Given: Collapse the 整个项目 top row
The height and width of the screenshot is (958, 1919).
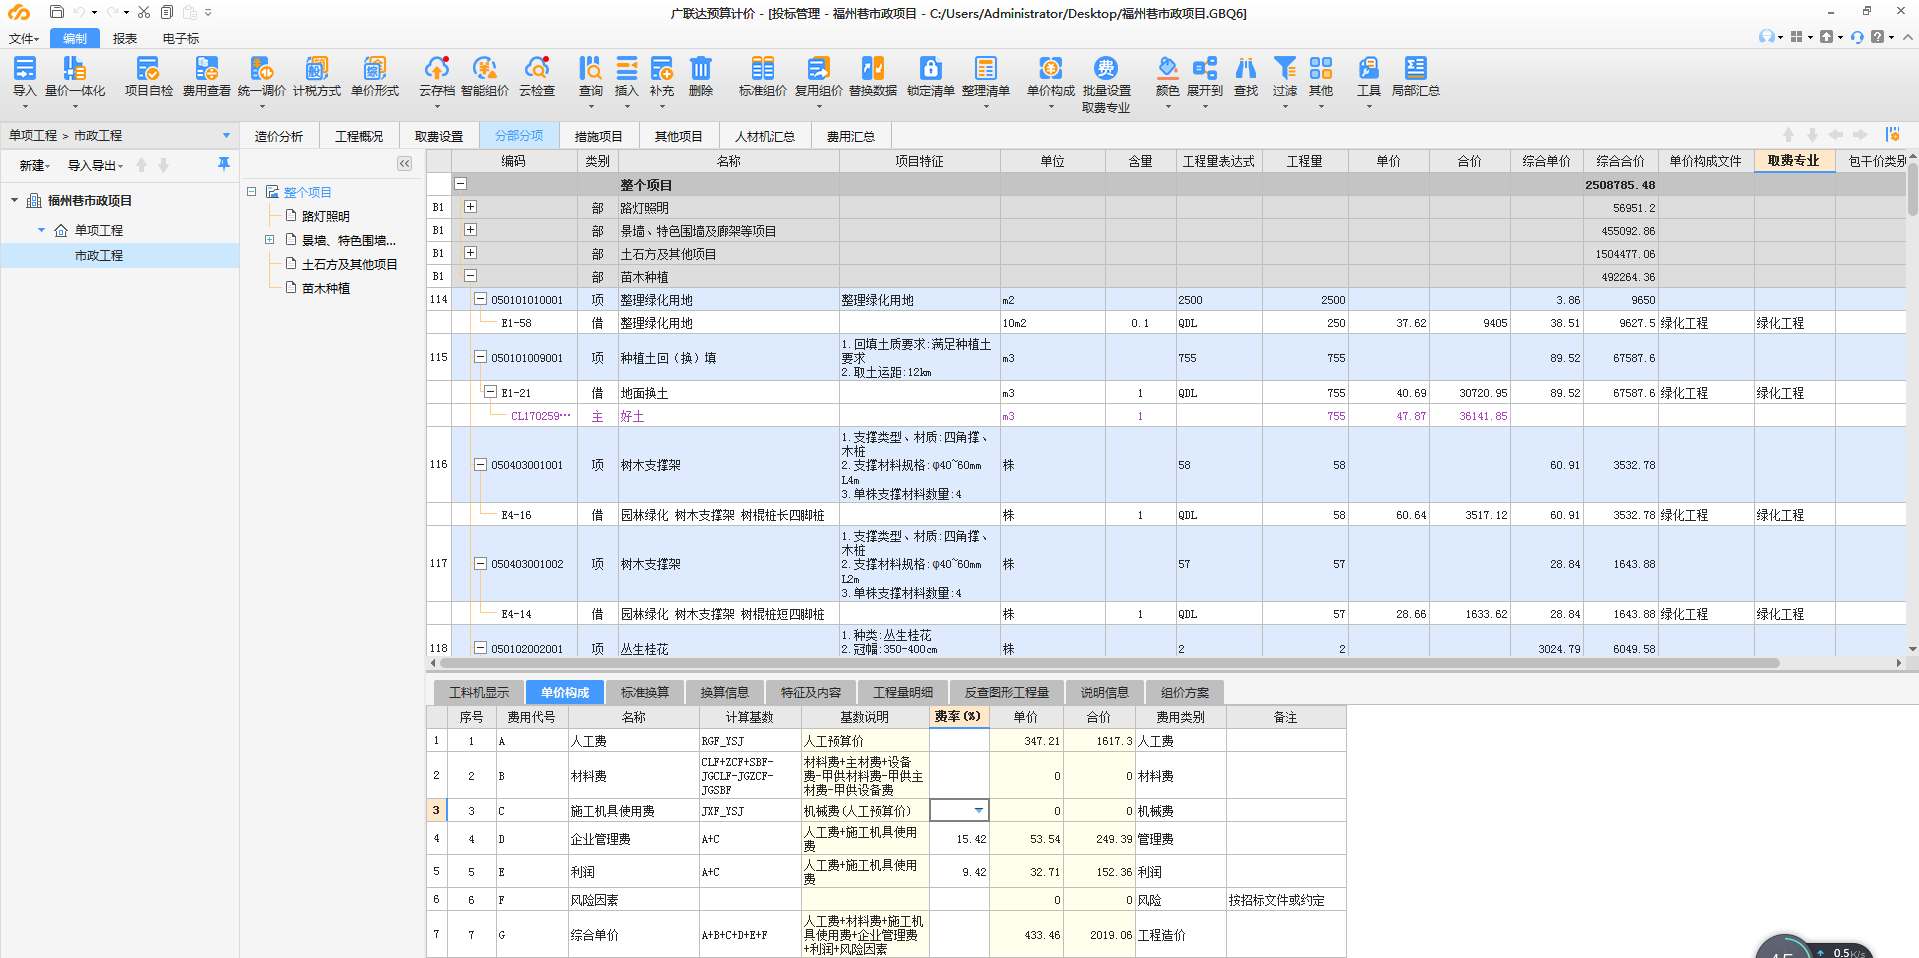Looking at the screenshot, I should 461,184.
